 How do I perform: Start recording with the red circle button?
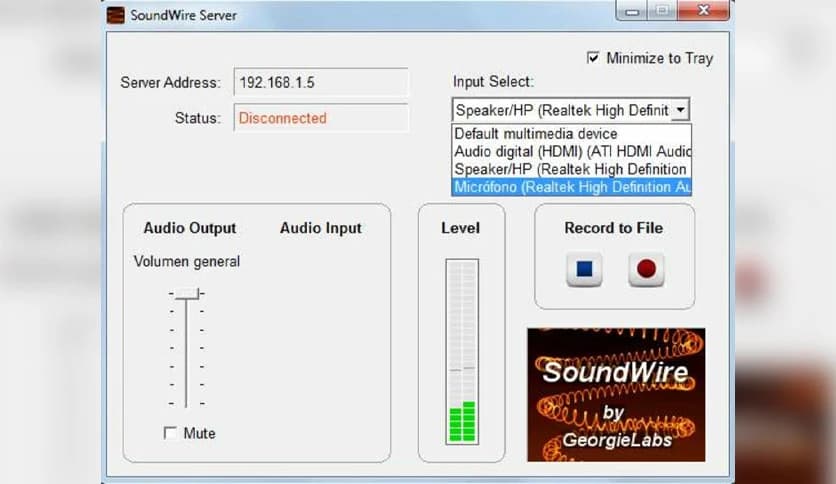(x=646, y=269)
